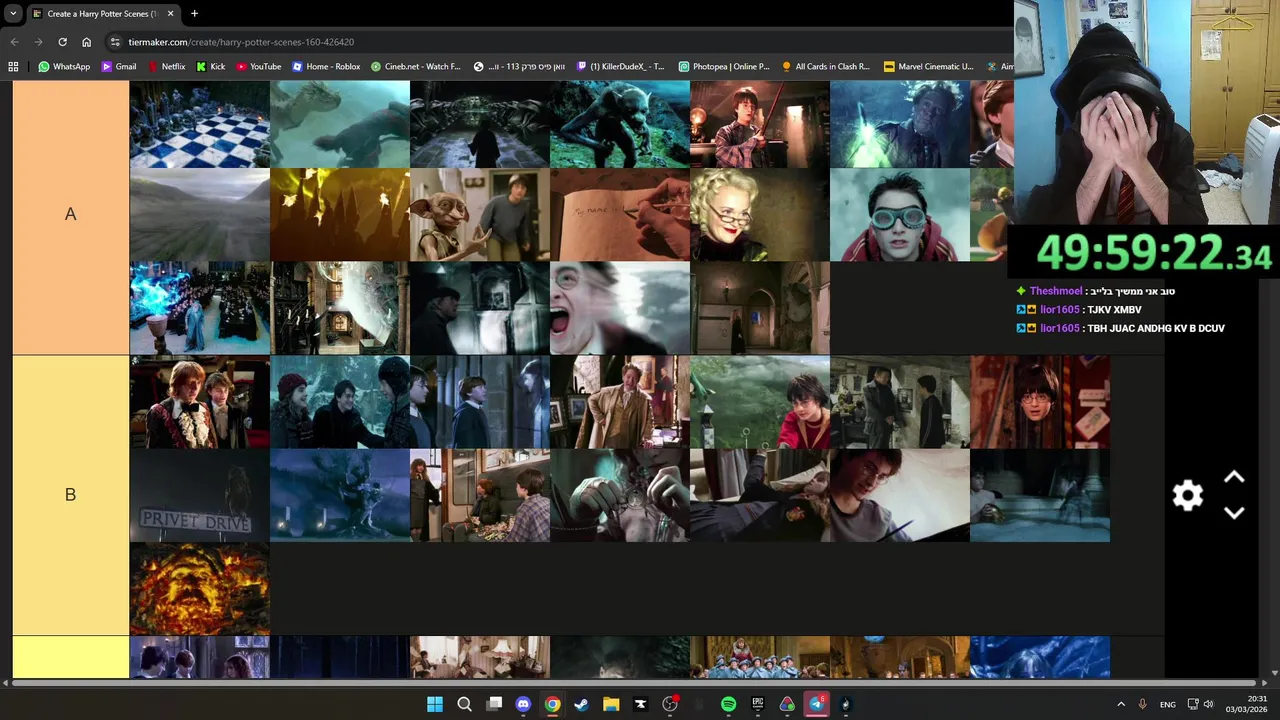Switch to Chrome on the taskbar
Screen dimensions: 1280x720
552,704
